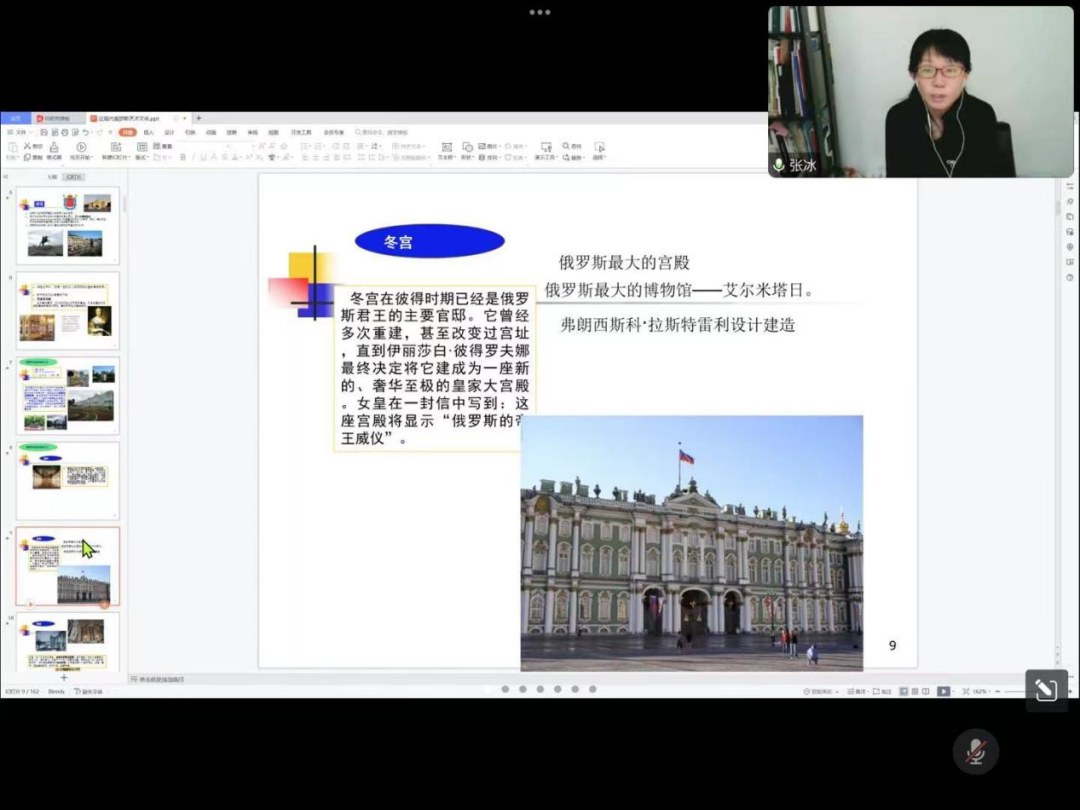1080x810 pixels.
Task: Click the add slide plus below thumbnails
Action: coord(64,677)
